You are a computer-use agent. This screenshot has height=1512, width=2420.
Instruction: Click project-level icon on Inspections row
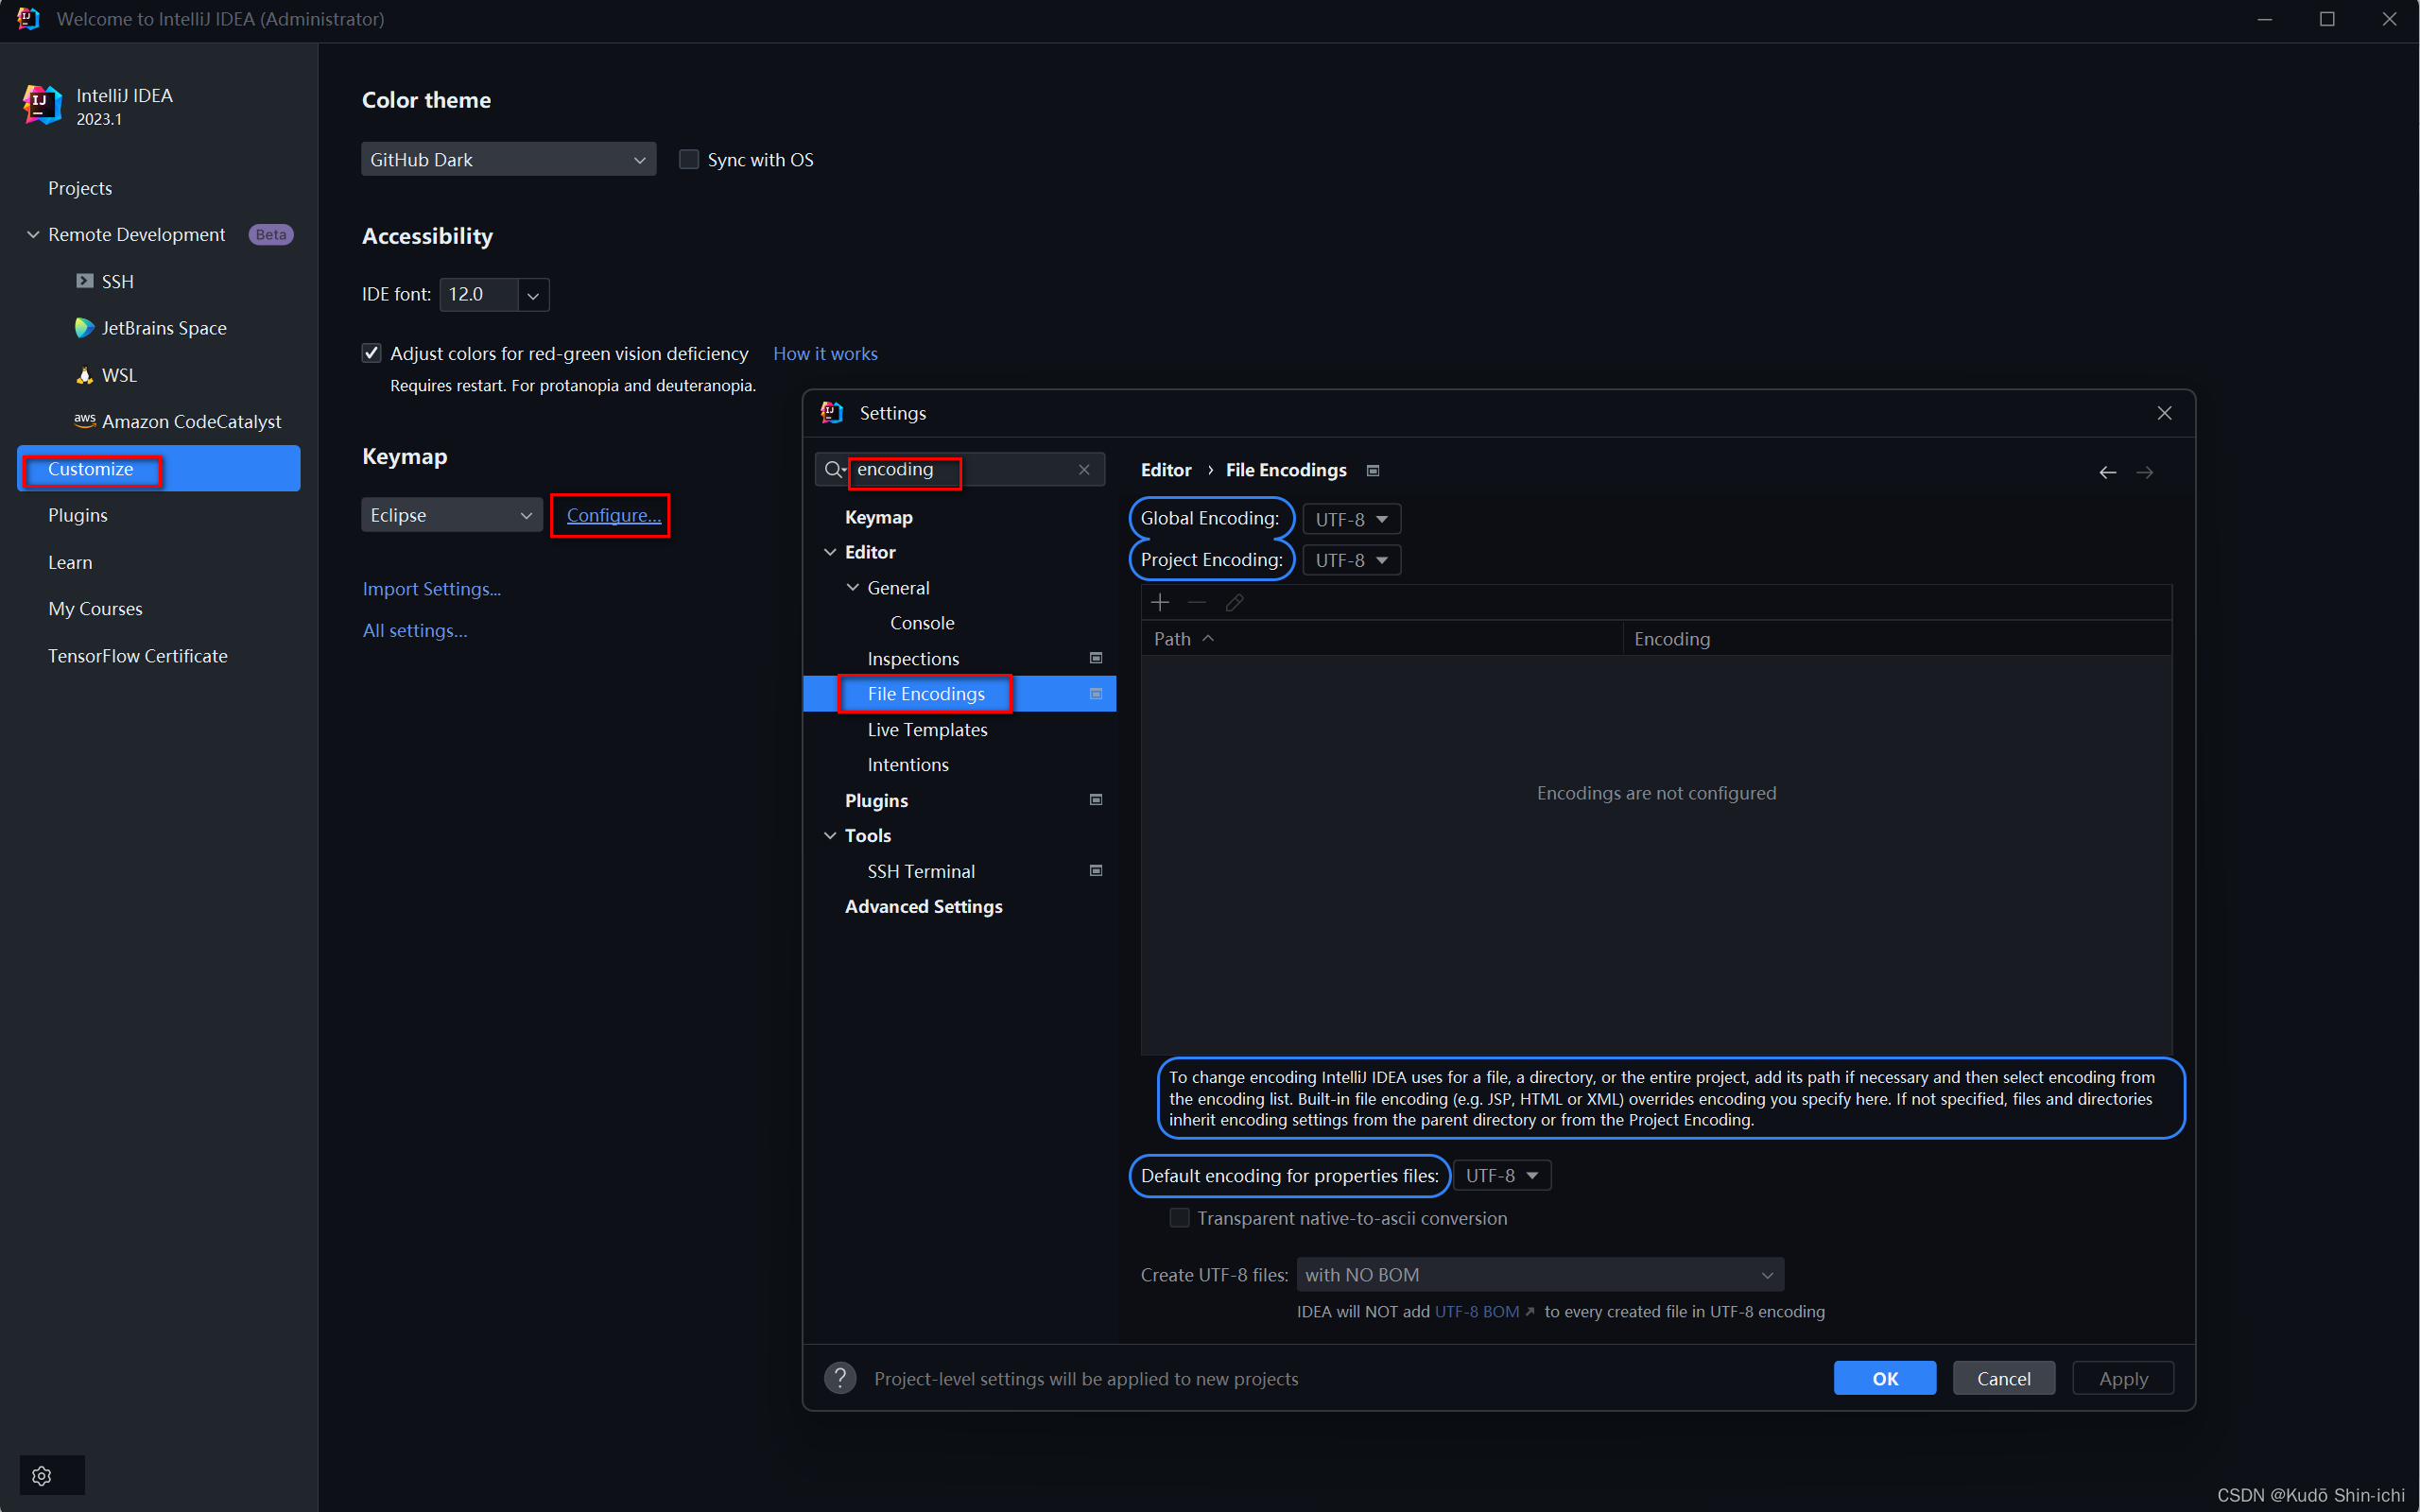[1096, 658]
